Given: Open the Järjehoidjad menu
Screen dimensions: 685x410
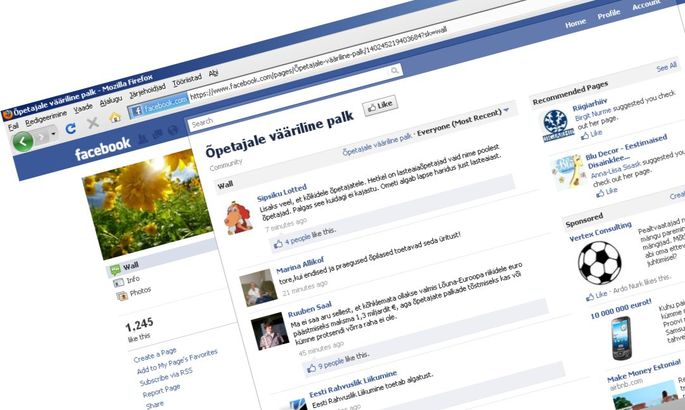Looking at the screenshot, I should click(148, 90).
